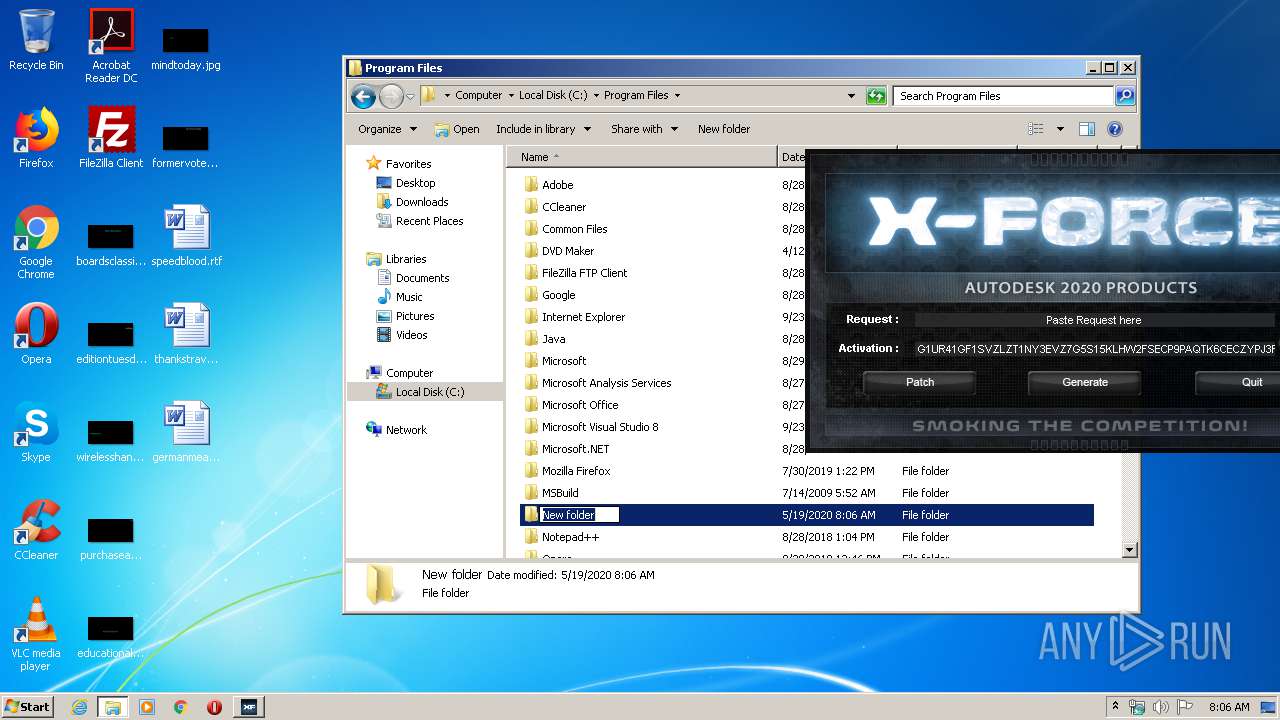
Task: Open VLC media player desktop shortcut
Action: [x=36, y=634]
